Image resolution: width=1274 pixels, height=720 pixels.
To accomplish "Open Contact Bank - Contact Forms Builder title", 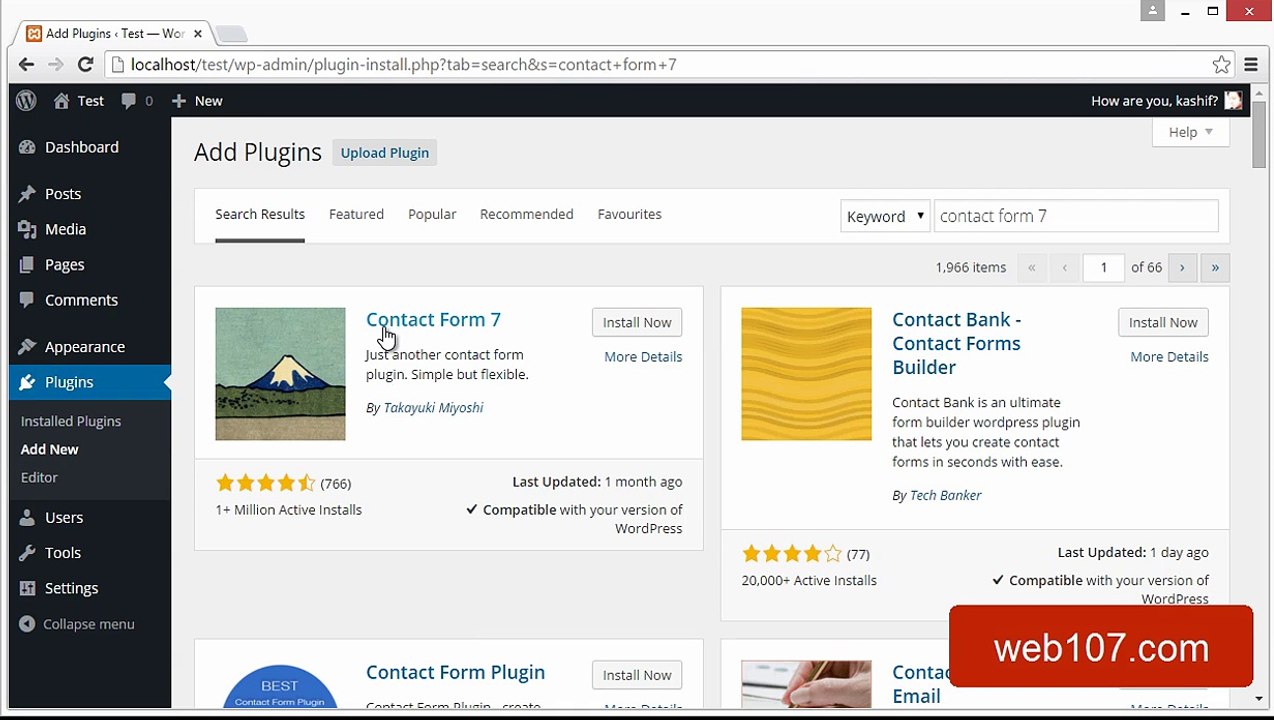I will (x=957, y=343).
